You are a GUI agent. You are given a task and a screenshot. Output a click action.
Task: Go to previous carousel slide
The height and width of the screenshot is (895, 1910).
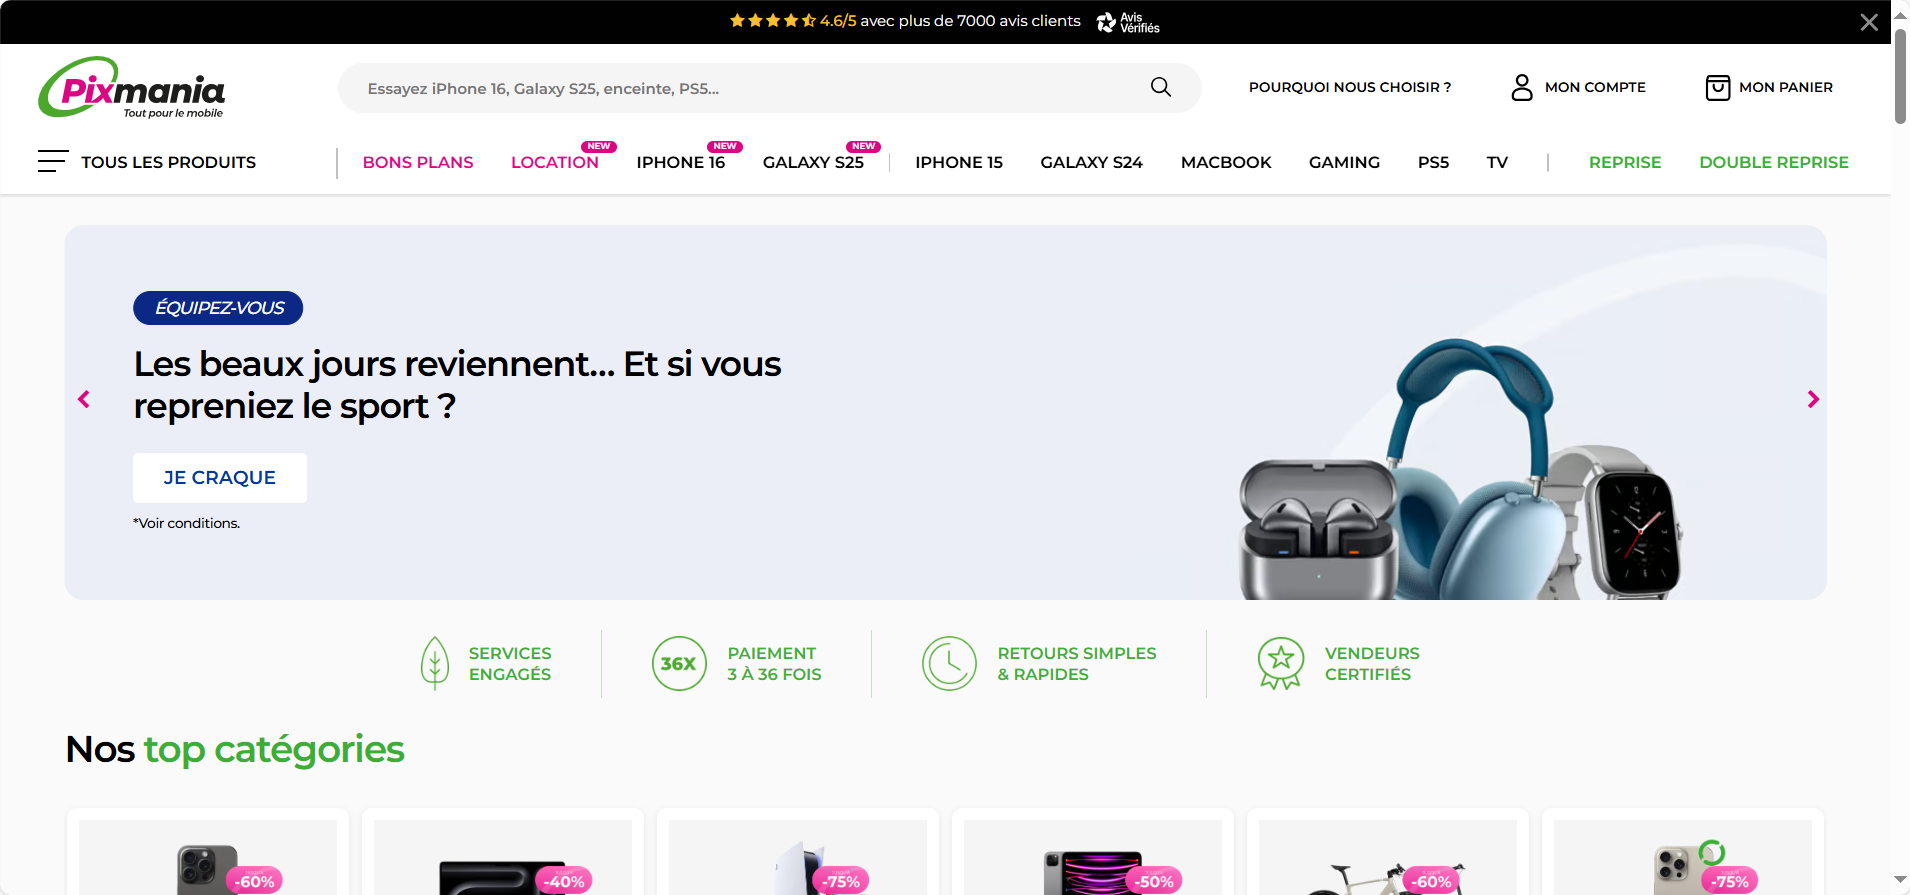[x=84, y=399]
